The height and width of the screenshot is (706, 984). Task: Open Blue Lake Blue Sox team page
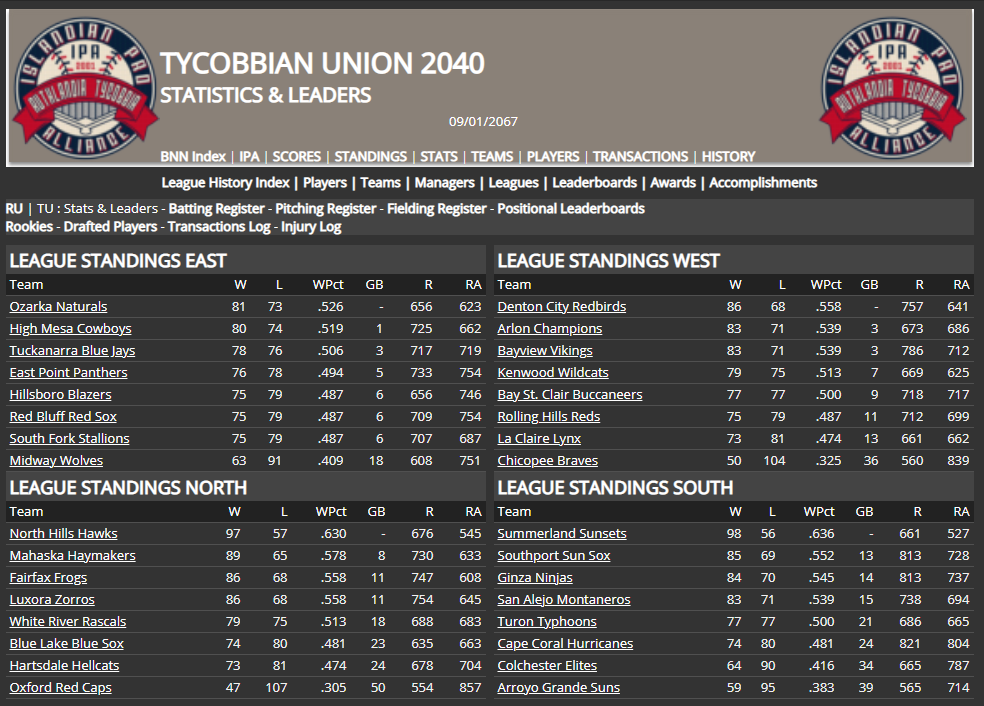tap(67, 644)
